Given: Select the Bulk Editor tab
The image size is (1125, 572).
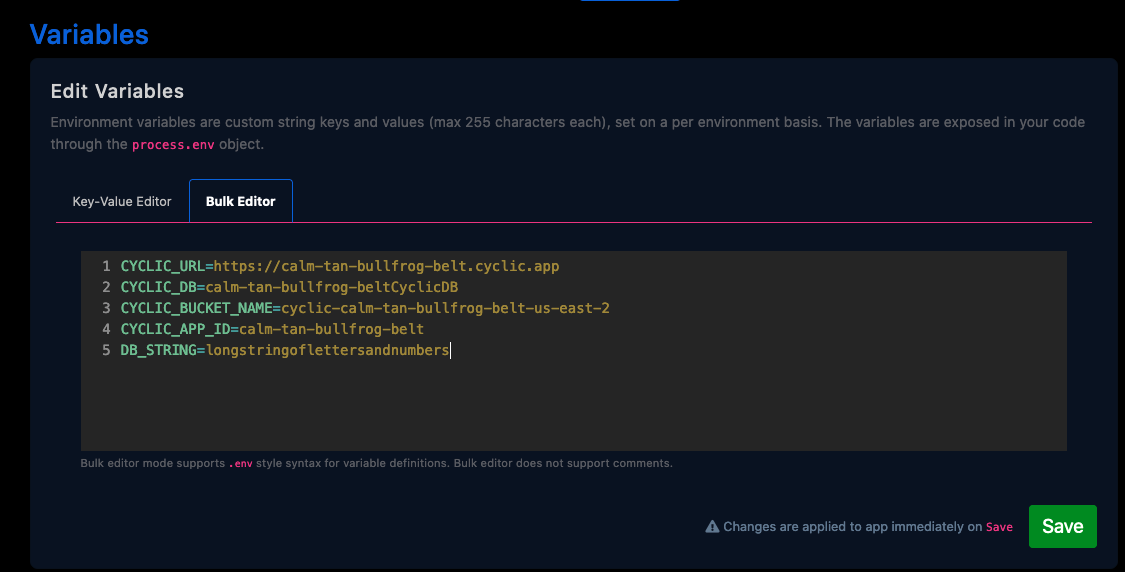Looking at the screenshot, I should [x=240, y=201].
